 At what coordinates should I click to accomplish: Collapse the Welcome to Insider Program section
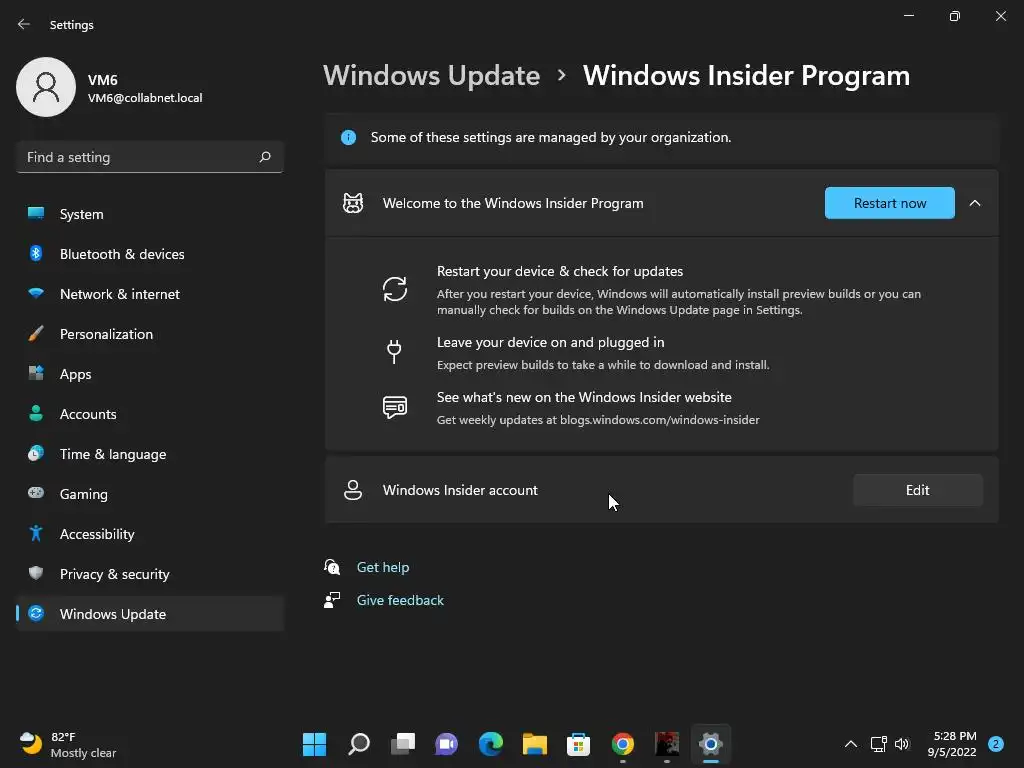click(974, 203)
